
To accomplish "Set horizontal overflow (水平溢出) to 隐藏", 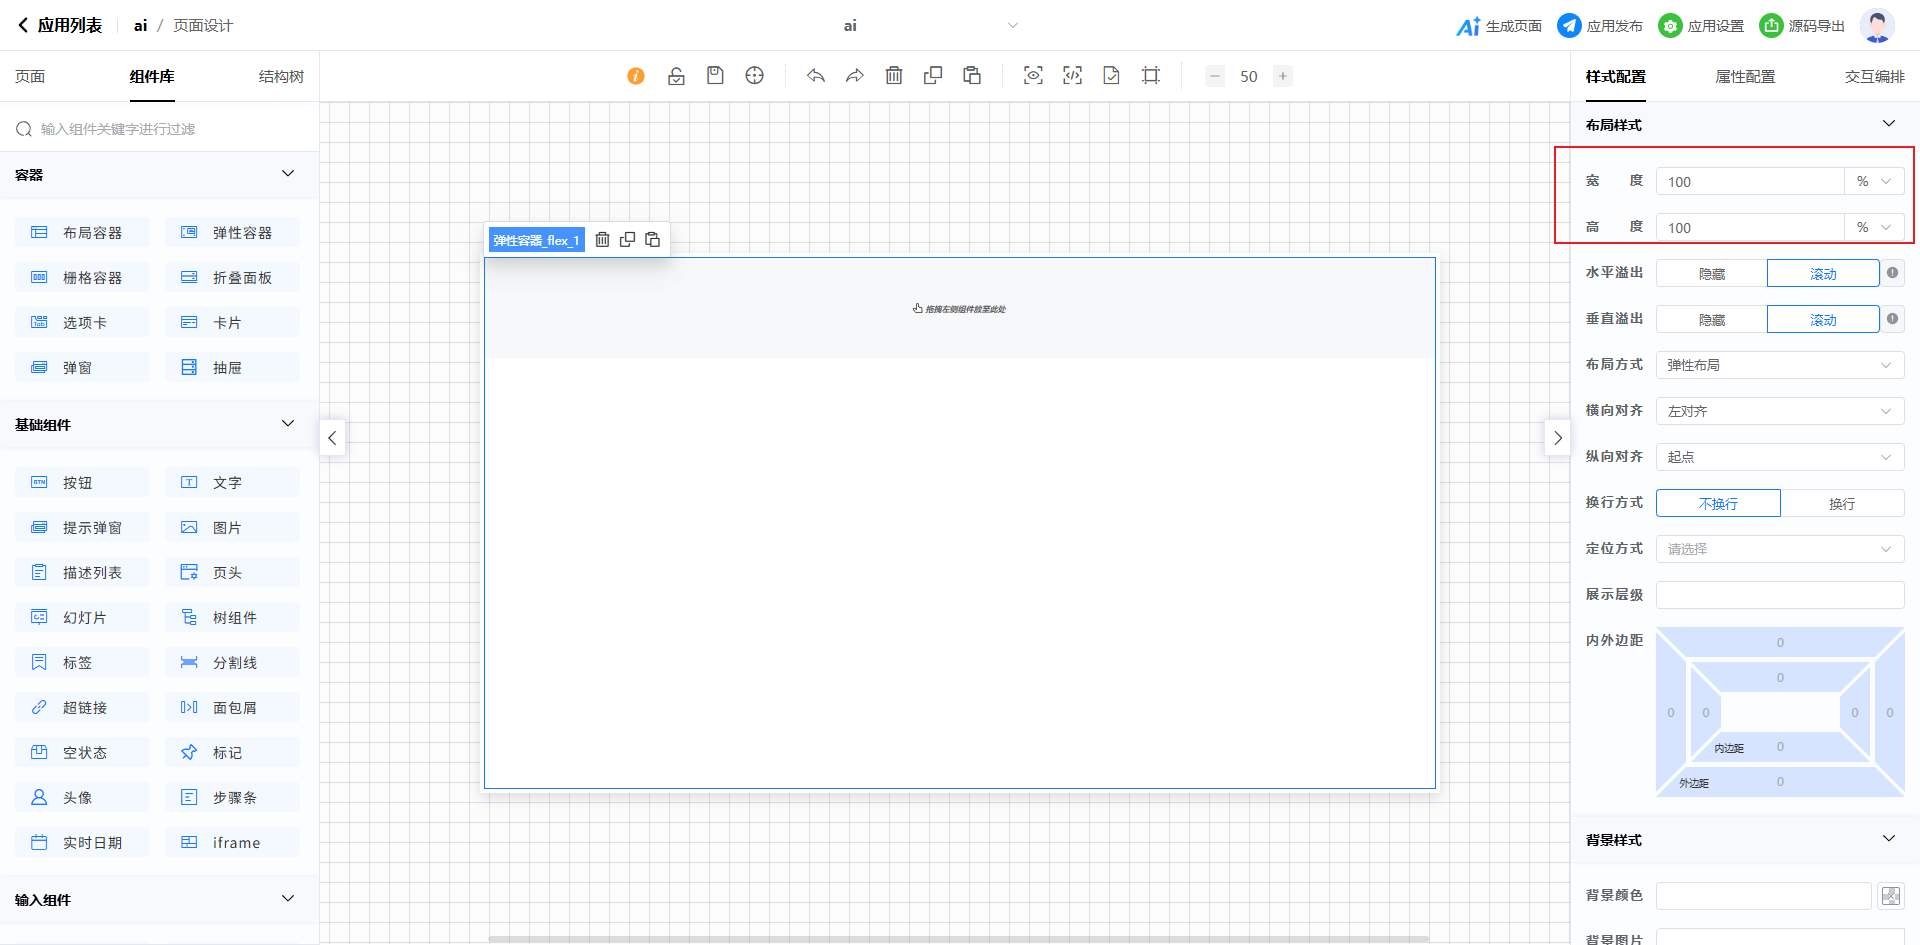I will click(x=1711, y=274).
